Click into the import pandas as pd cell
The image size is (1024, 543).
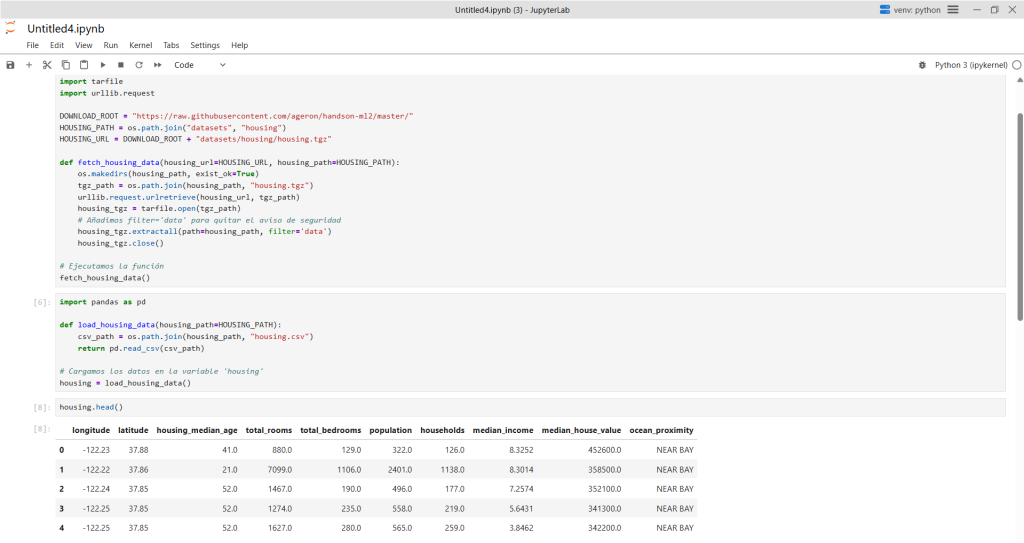pos(530,342)
